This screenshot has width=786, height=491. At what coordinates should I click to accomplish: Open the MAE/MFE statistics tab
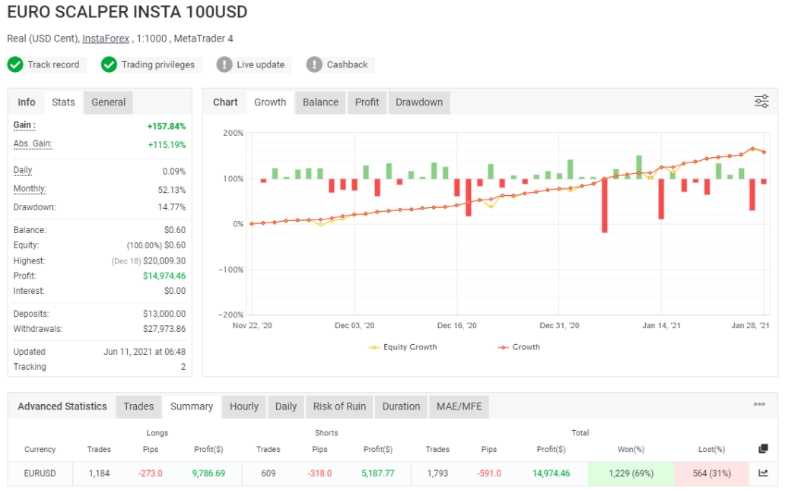pos(459,406)
